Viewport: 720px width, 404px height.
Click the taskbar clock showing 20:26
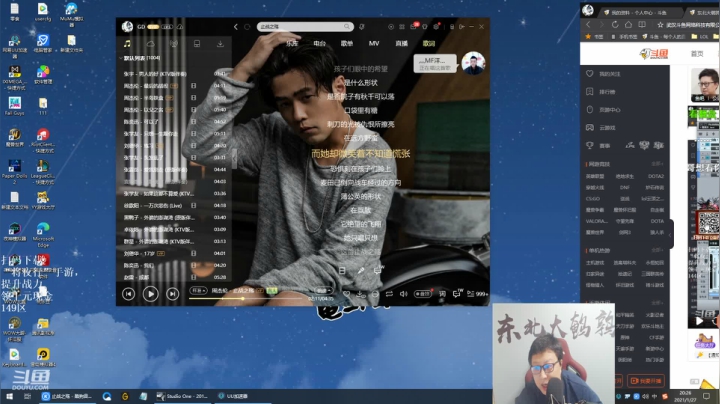685,396
